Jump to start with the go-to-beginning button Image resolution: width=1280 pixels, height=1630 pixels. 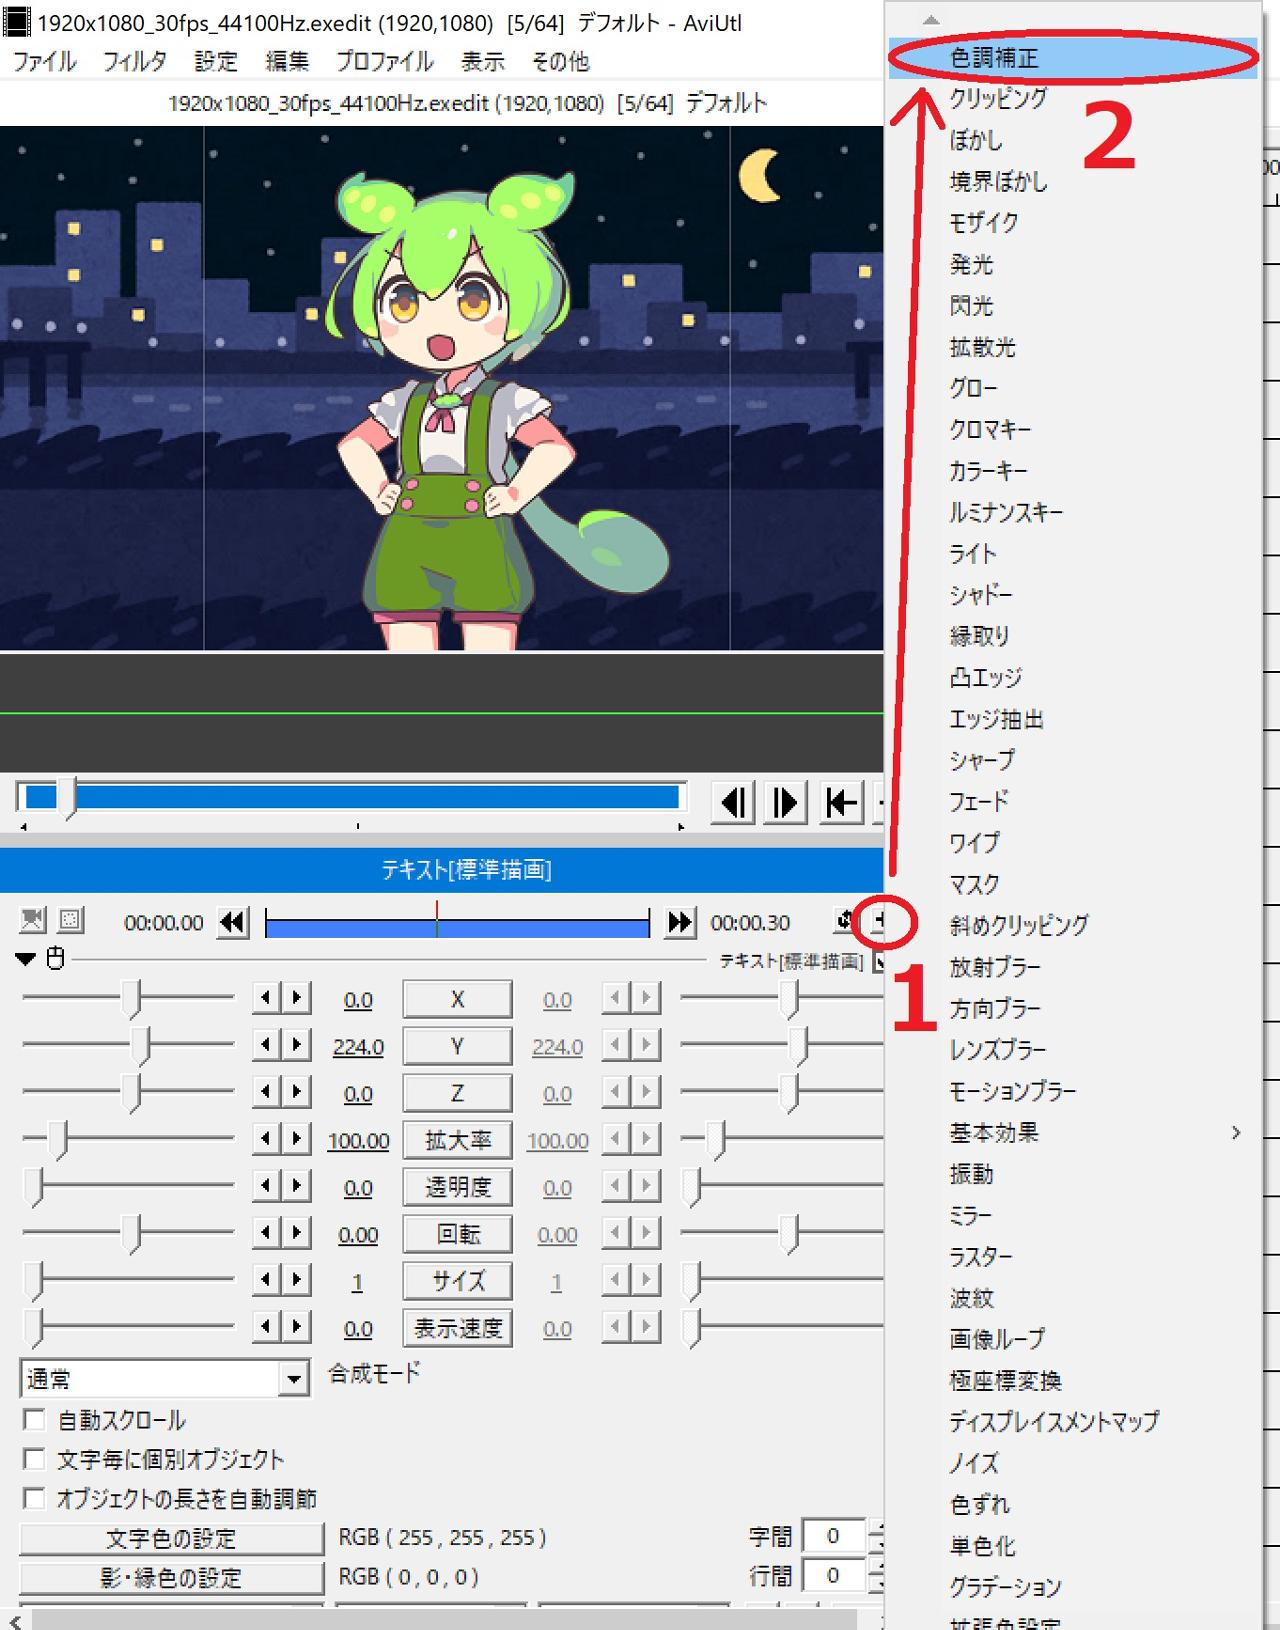click(x=841, y=802)
